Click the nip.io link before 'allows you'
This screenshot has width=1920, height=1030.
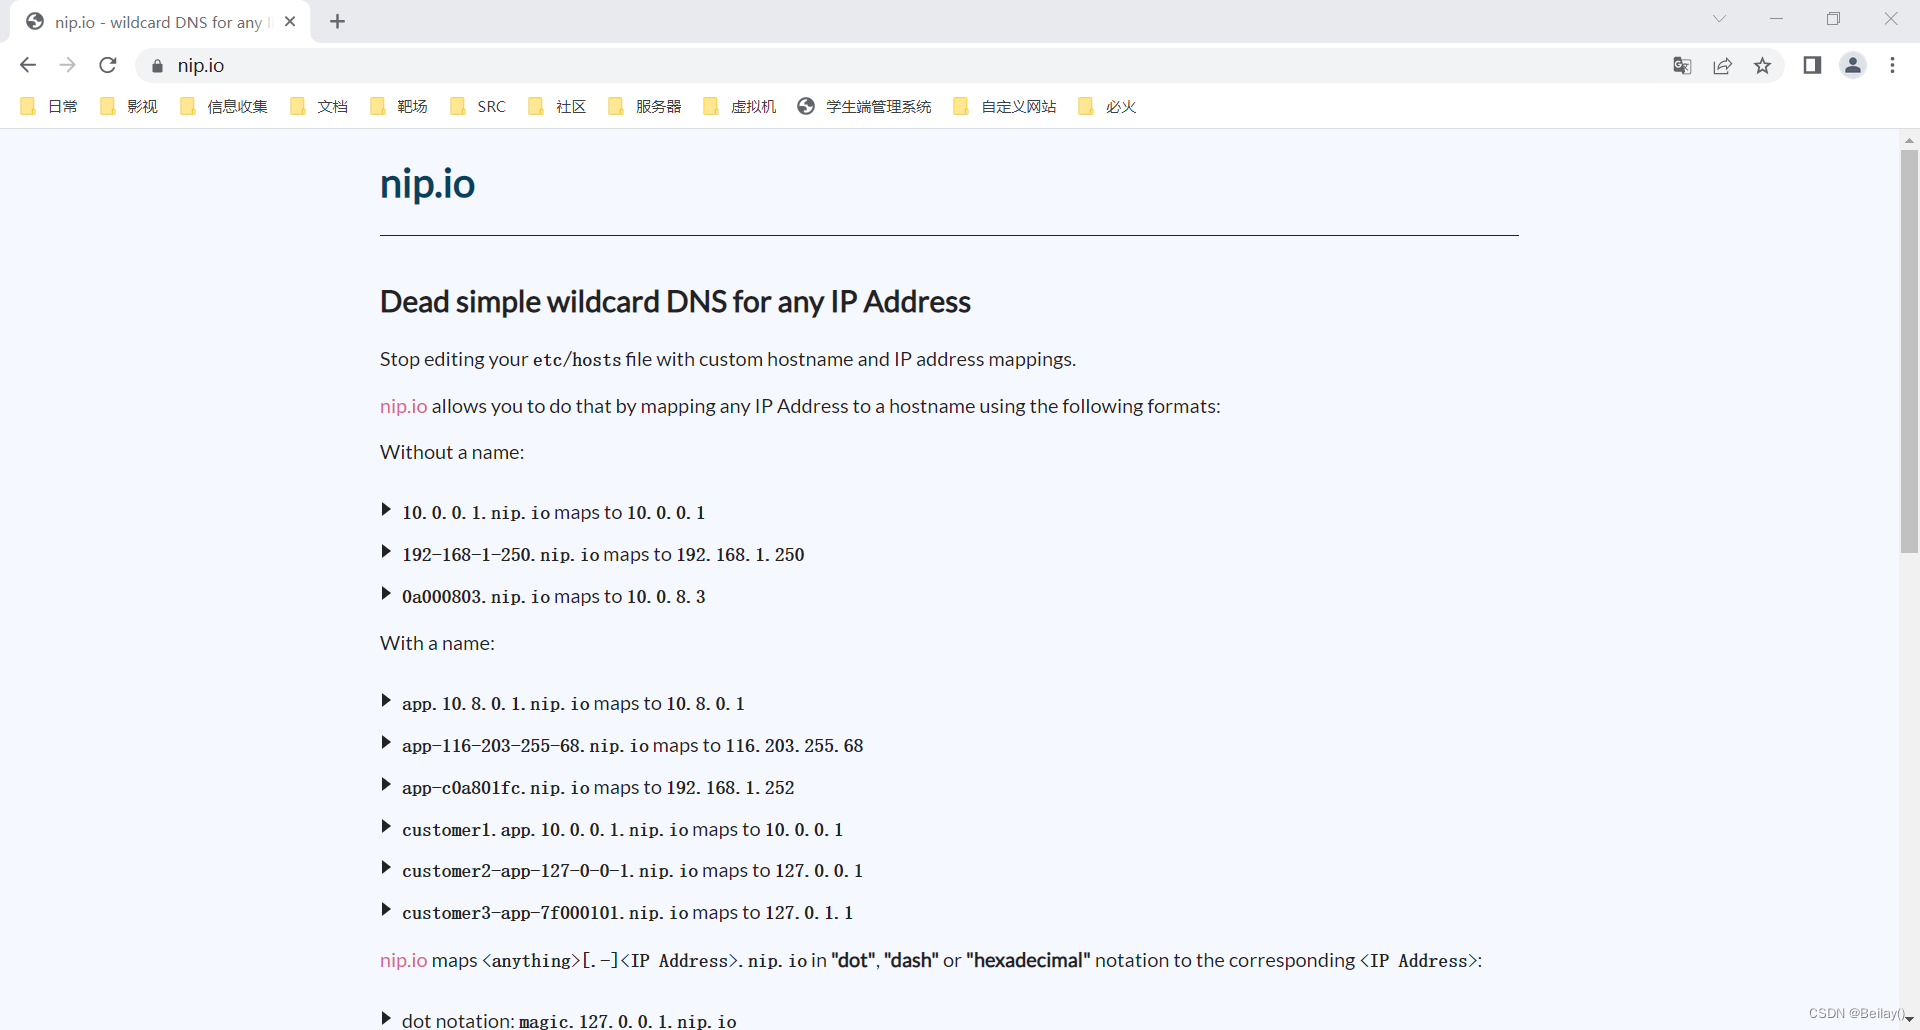click(403, 406)
